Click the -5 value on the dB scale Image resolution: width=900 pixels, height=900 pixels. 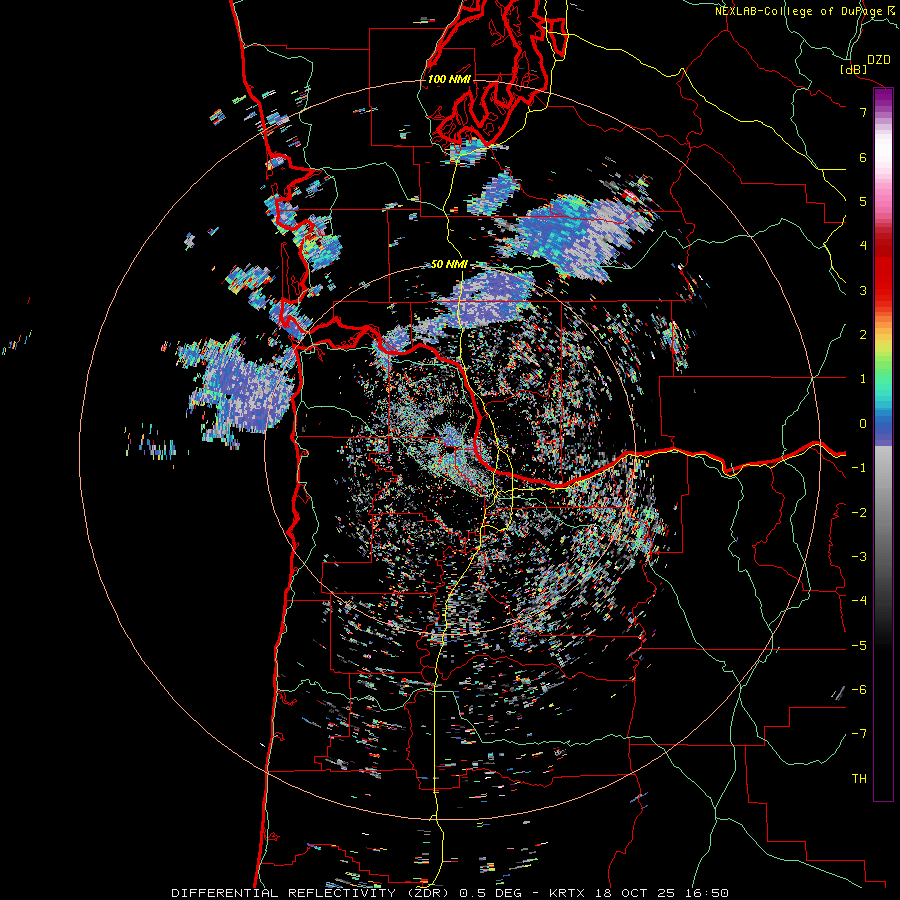(859, 646)
